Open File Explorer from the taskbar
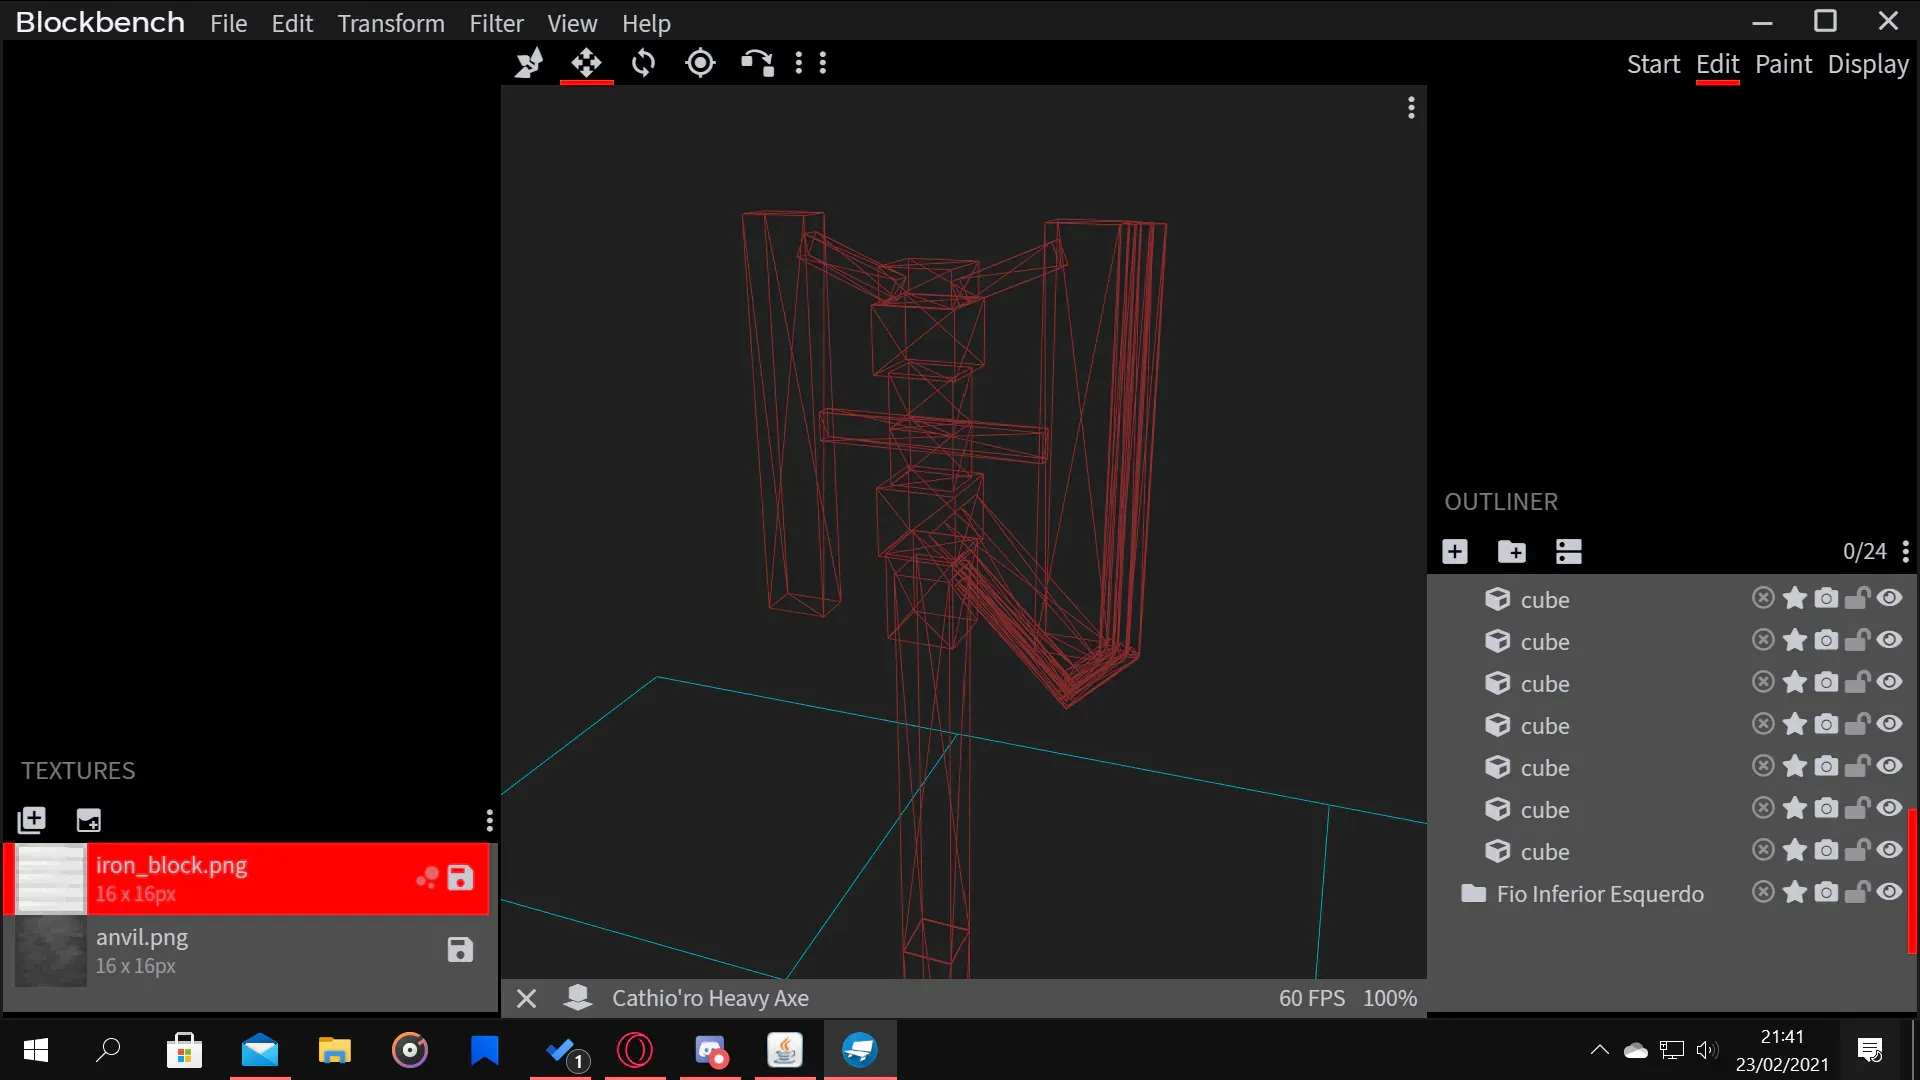Image resolution: width=1920 pixels, height=1080 pixels. [x=335, y=1050]
